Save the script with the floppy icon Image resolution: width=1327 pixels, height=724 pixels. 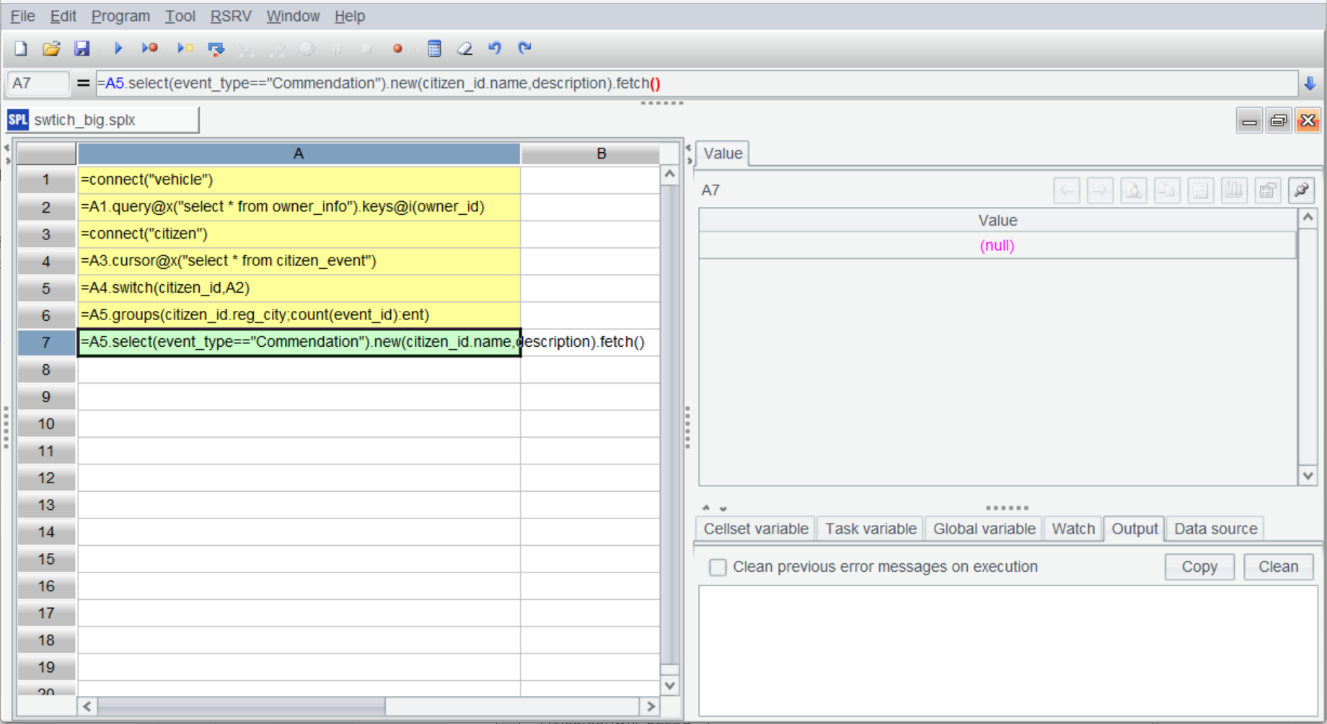coord(82,48)
